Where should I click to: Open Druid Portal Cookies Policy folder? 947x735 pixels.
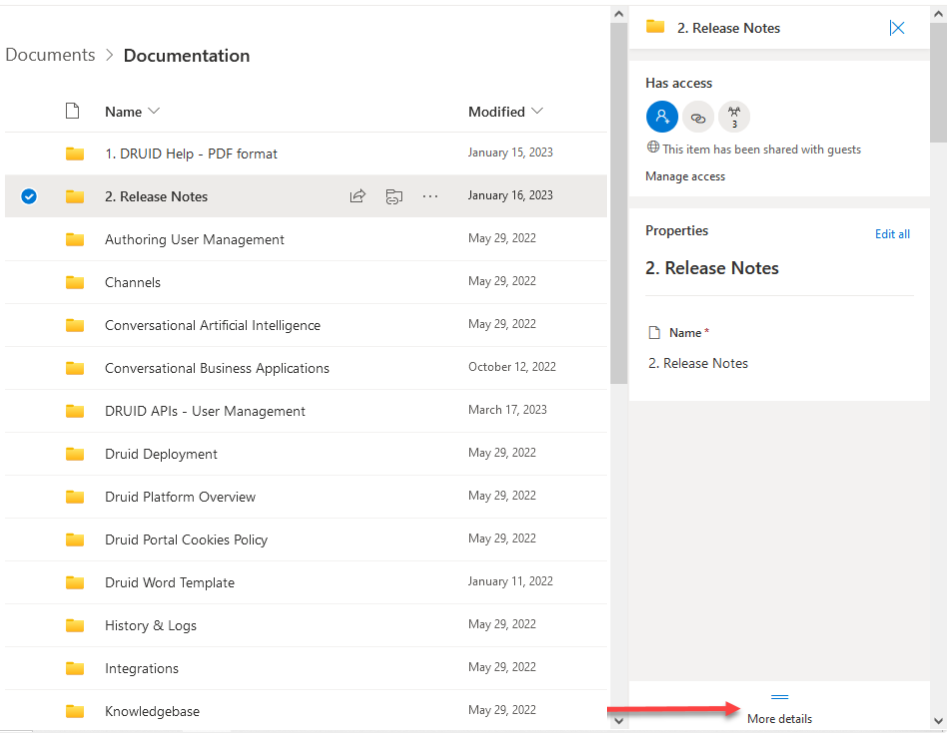tap(186, 540)
